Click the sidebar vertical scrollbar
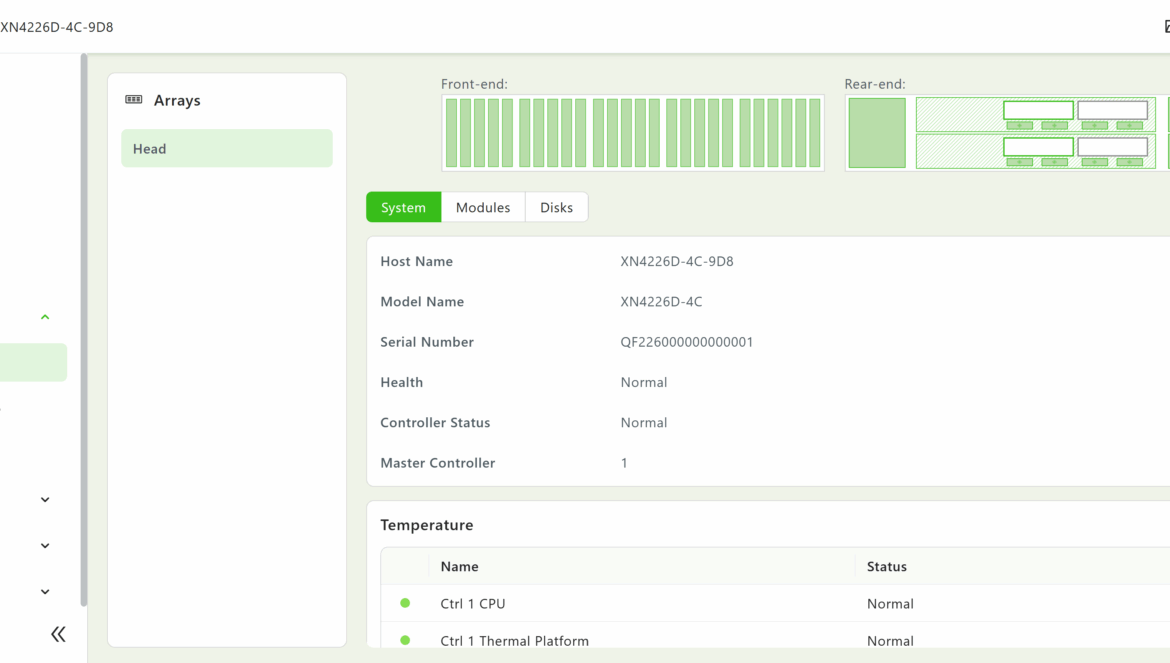 coord(84,330)
